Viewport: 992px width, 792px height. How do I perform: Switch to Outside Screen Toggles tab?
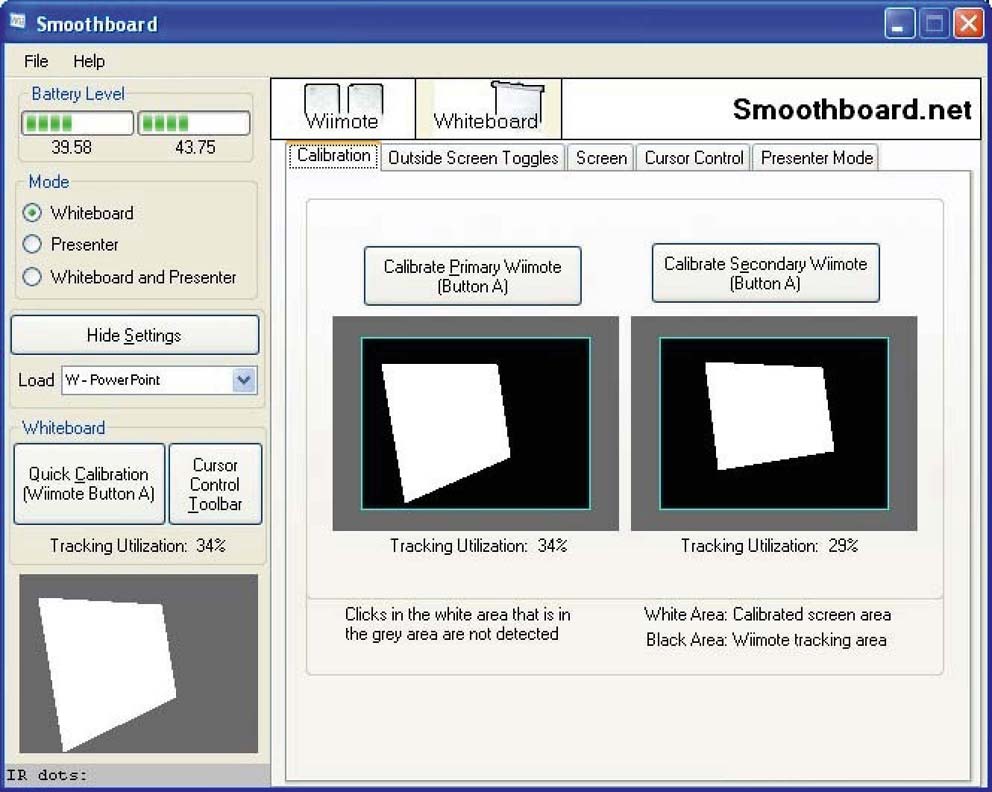(473, 158)
